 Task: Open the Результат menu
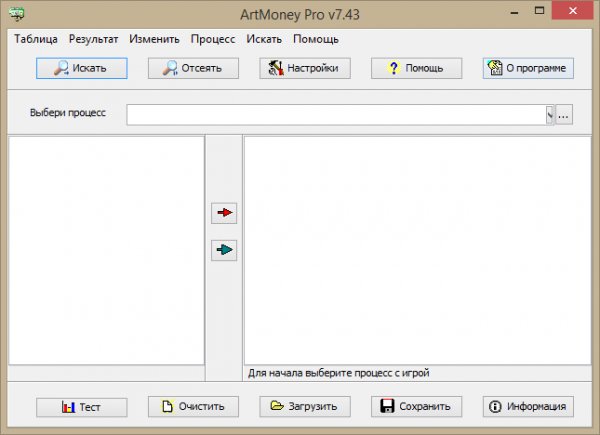pyautogui.click(x=93, y=39)
